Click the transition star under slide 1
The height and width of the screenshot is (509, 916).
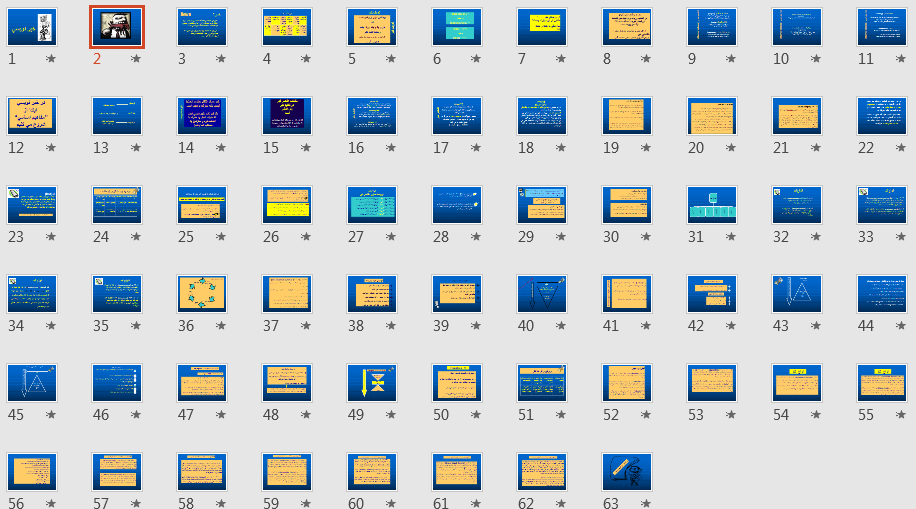tap(51, 59)
